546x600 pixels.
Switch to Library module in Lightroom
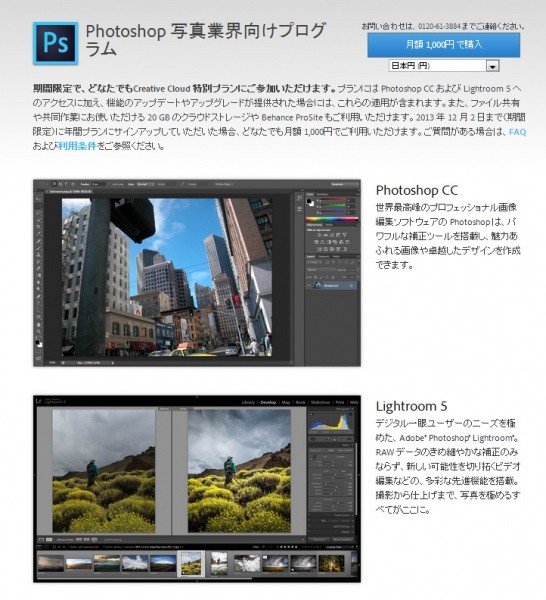click(x=248, y=403)
